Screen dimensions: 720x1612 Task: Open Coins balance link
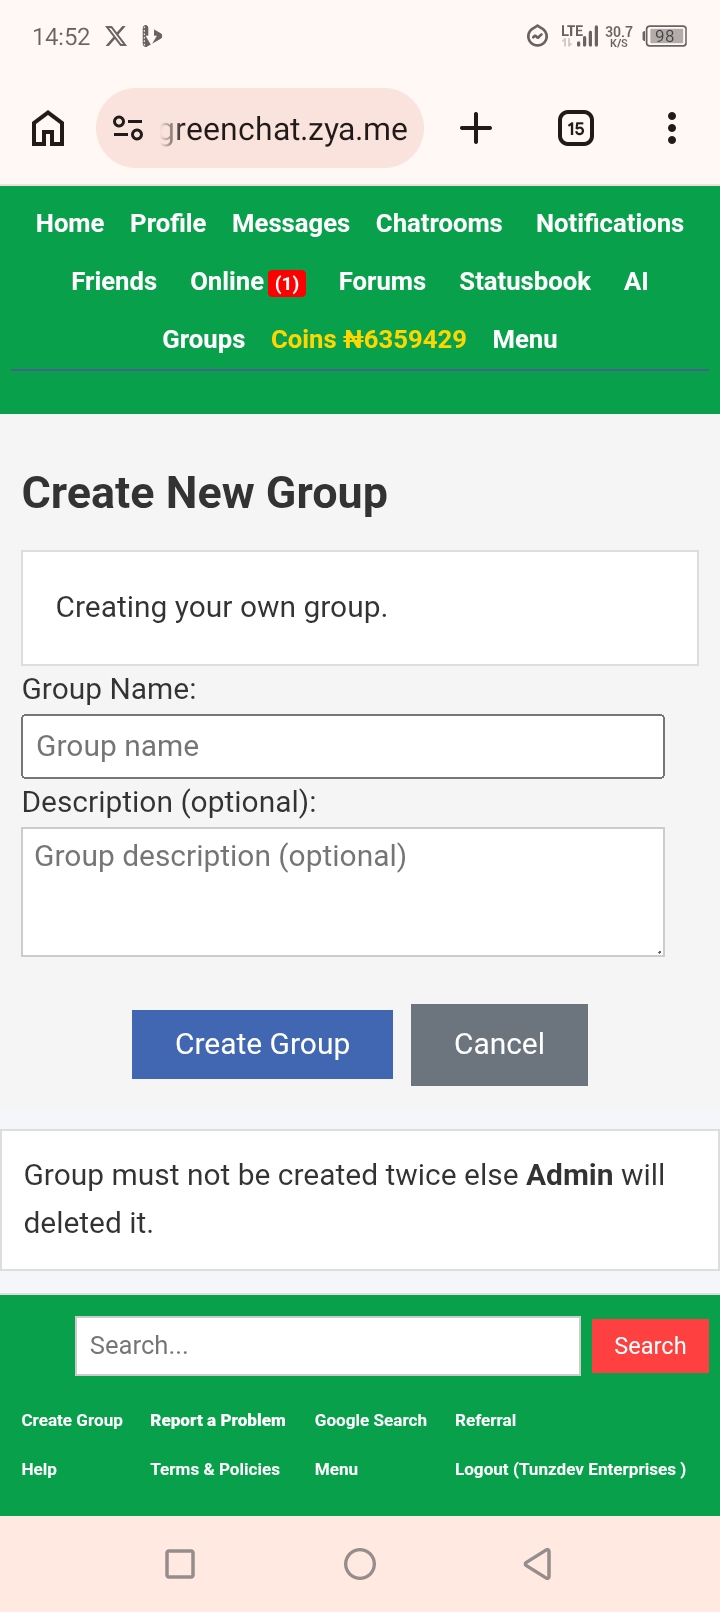(x=369, y=339)
